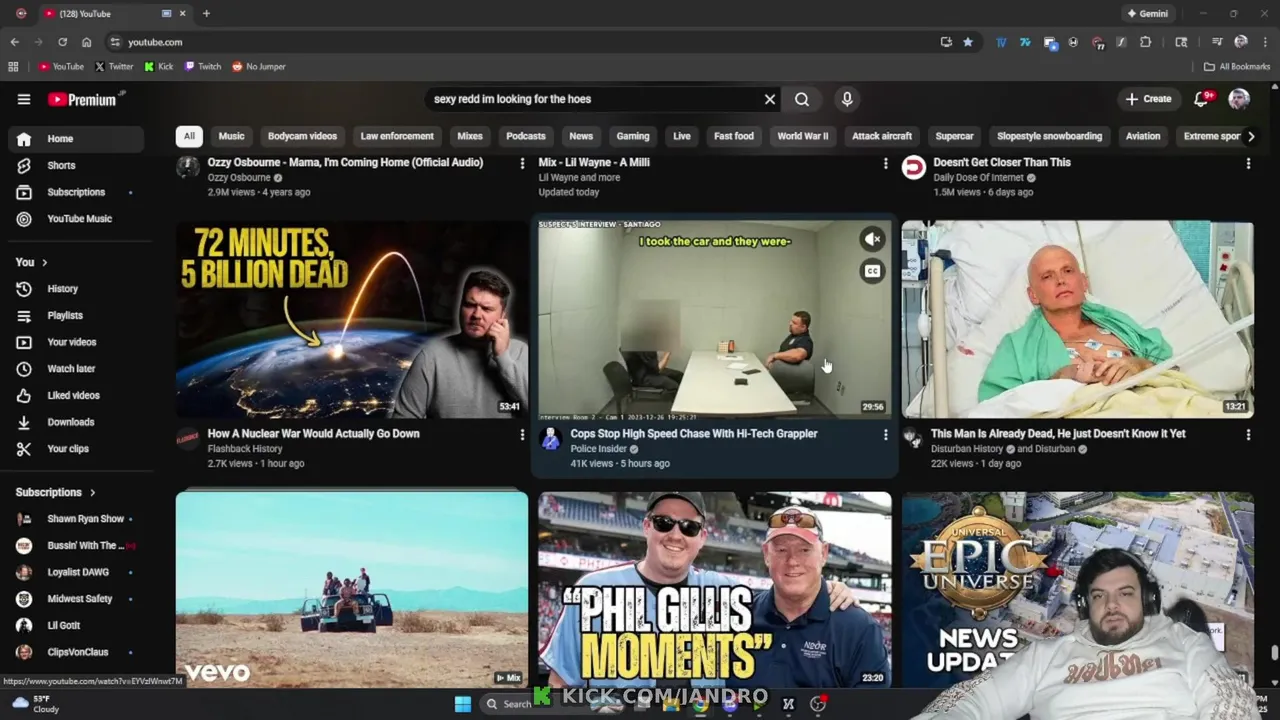The image size is (1280, 720).
Task: Click the browser address bar
Action: pos(520,42)
